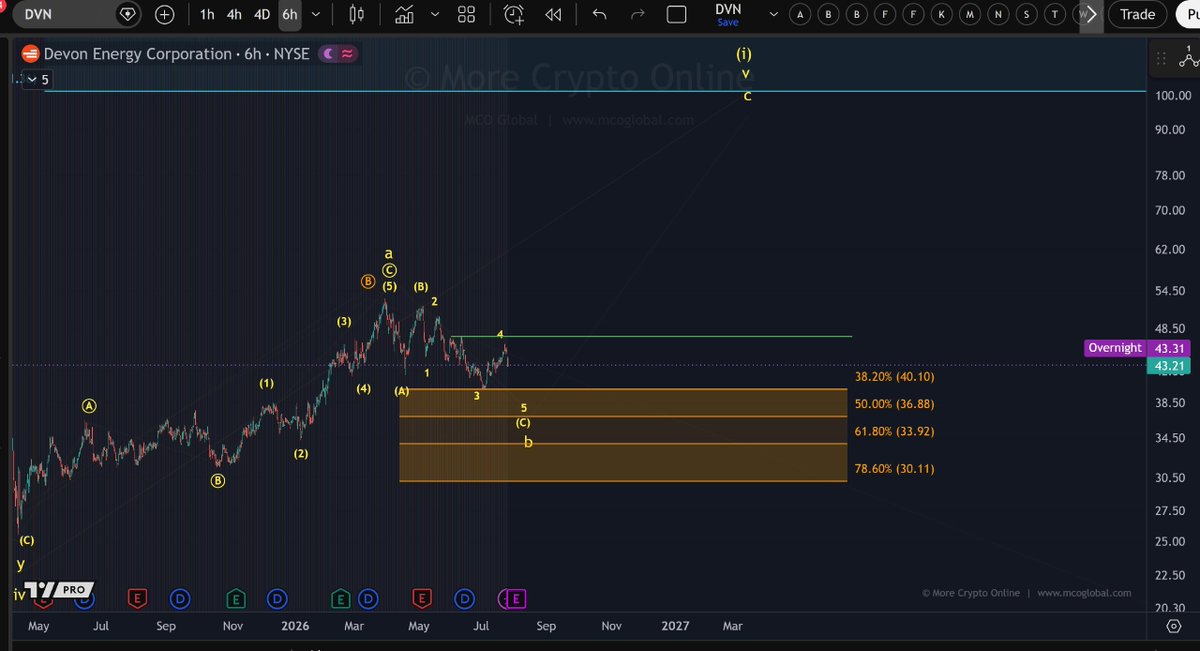Image resolution: width=1200 pixels, height=651 pixels.
Task: Select the (C) label under wave 5
Action: 523,423
